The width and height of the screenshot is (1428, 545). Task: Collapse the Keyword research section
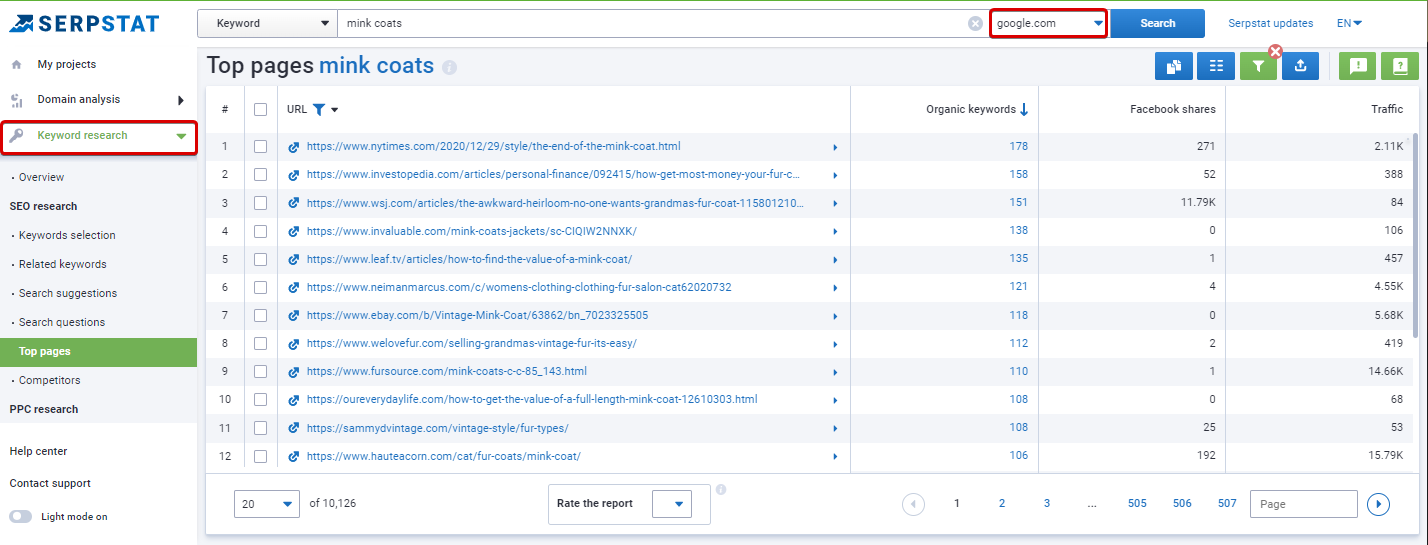coord(181,136)
